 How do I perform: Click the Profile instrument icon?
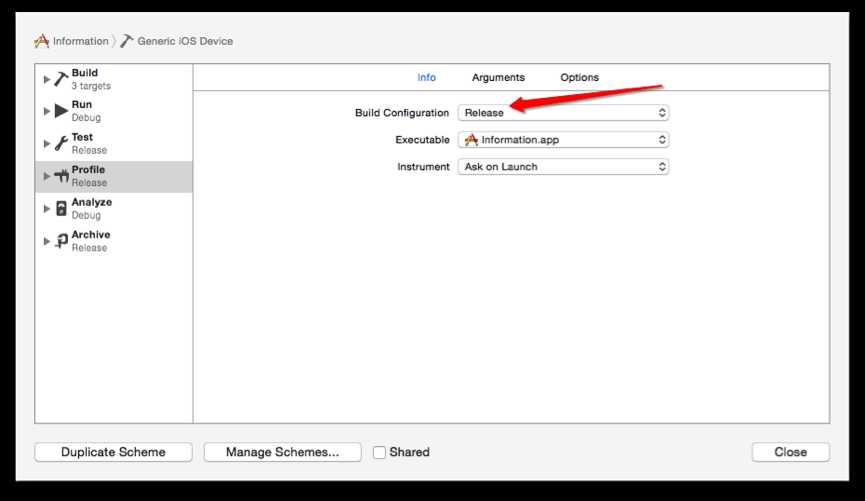click(61, 176)
